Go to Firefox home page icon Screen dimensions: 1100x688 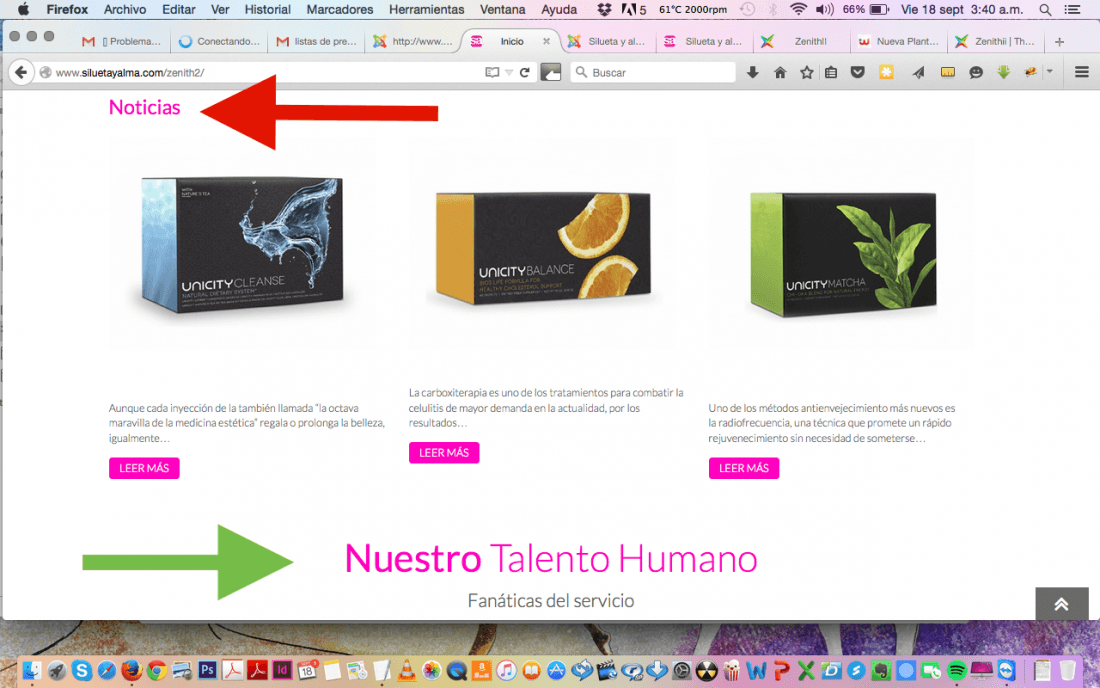tap(780, 72)
